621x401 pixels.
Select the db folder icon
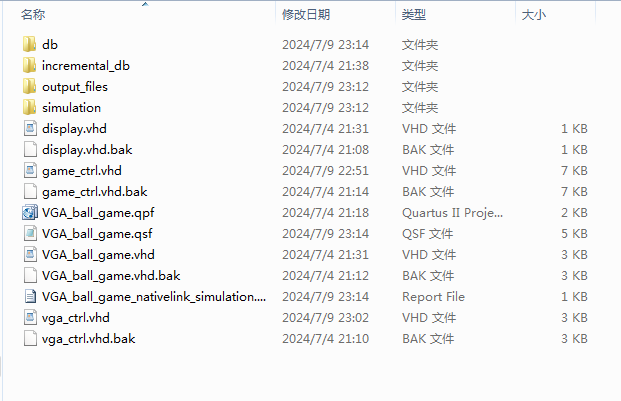click(x=30, y=44)
